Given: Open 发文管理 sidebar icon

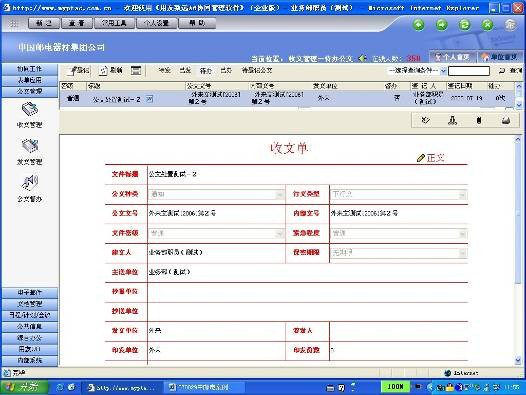Looking at the screenshot, I should [30, 146].
